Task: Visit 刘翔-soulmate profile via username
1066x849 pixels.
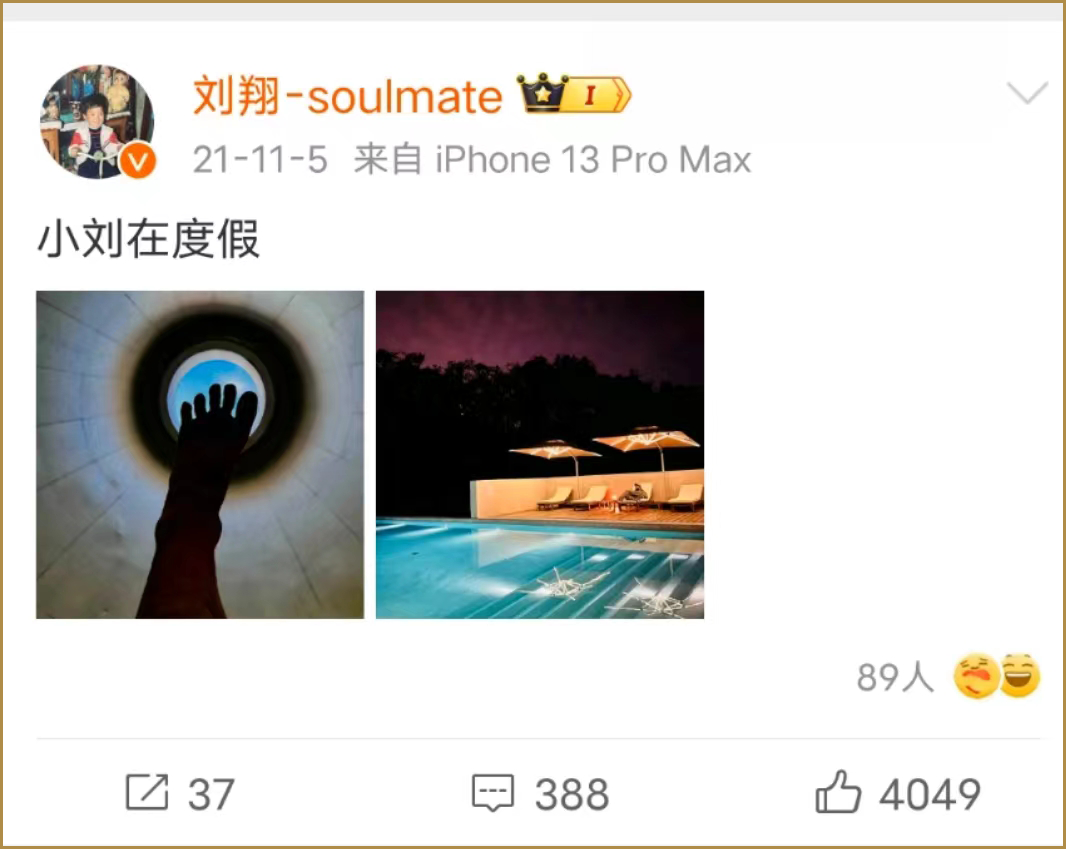Action: [x=347, y=96]
